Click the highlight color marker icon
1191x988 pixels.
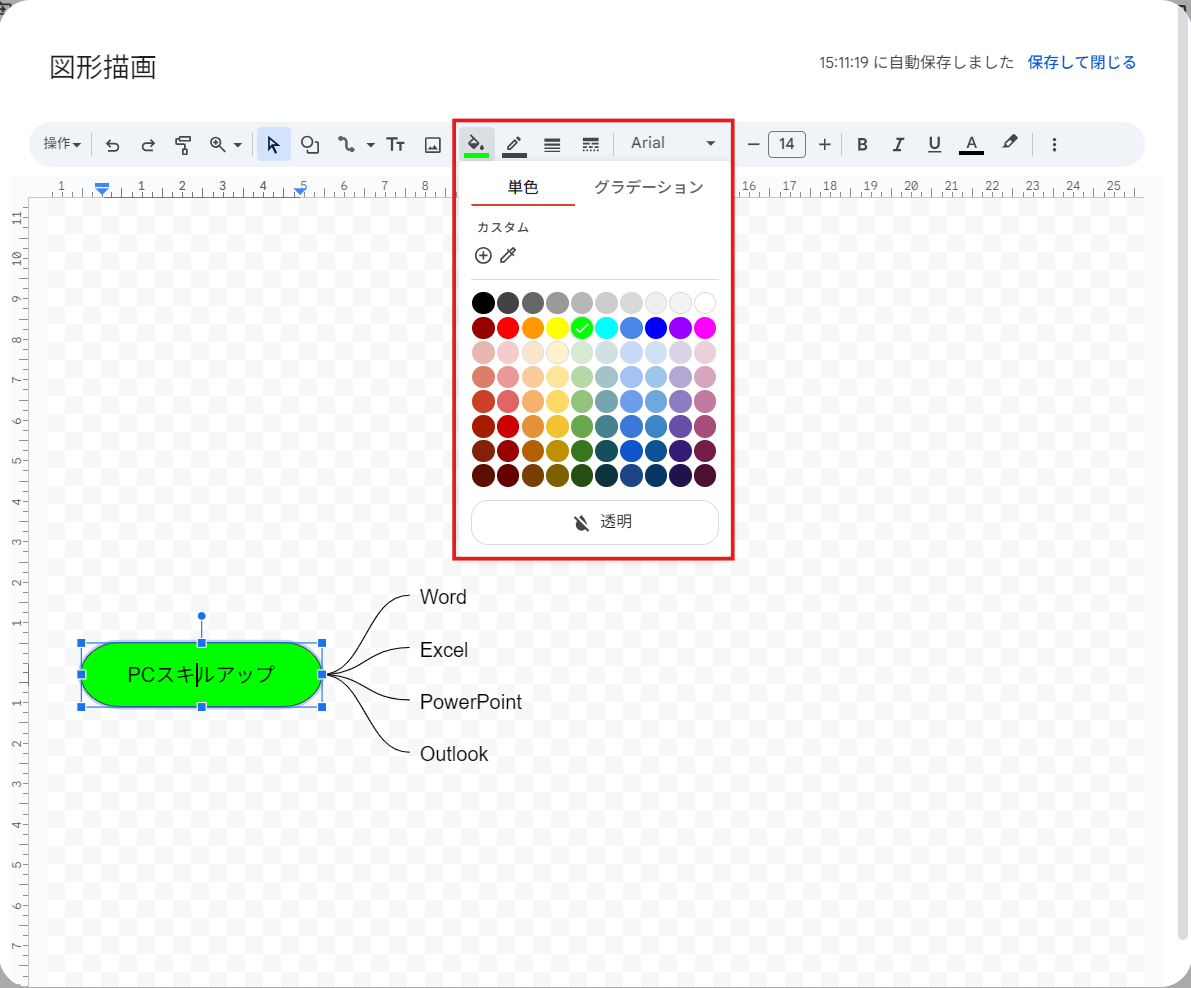click(x=1009, y=143)
